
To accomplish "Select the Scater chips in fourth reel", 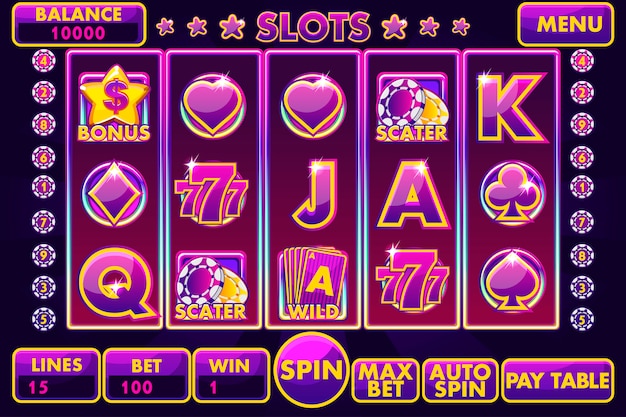I will click(x=411, y=108).
